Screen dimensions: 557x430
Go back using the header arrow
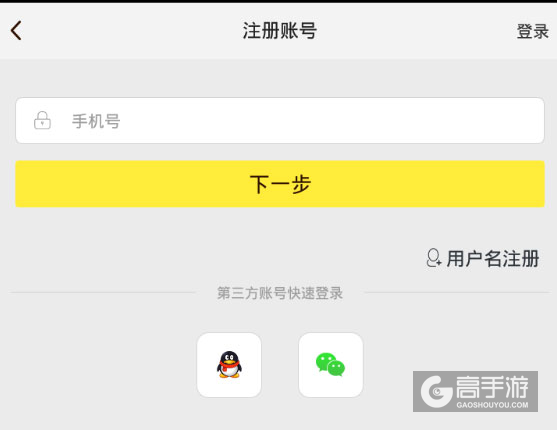click(x=16, y=31)
